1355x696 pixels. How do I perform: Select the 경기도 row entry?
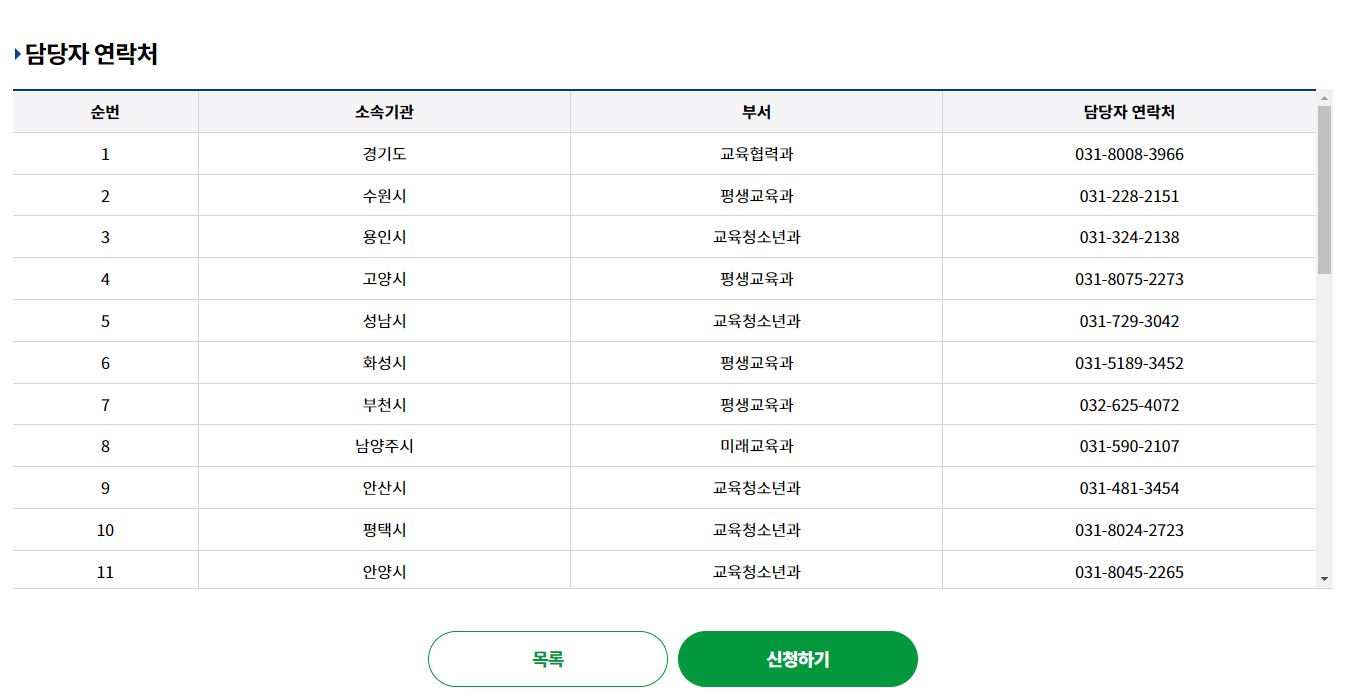(383, 153)
